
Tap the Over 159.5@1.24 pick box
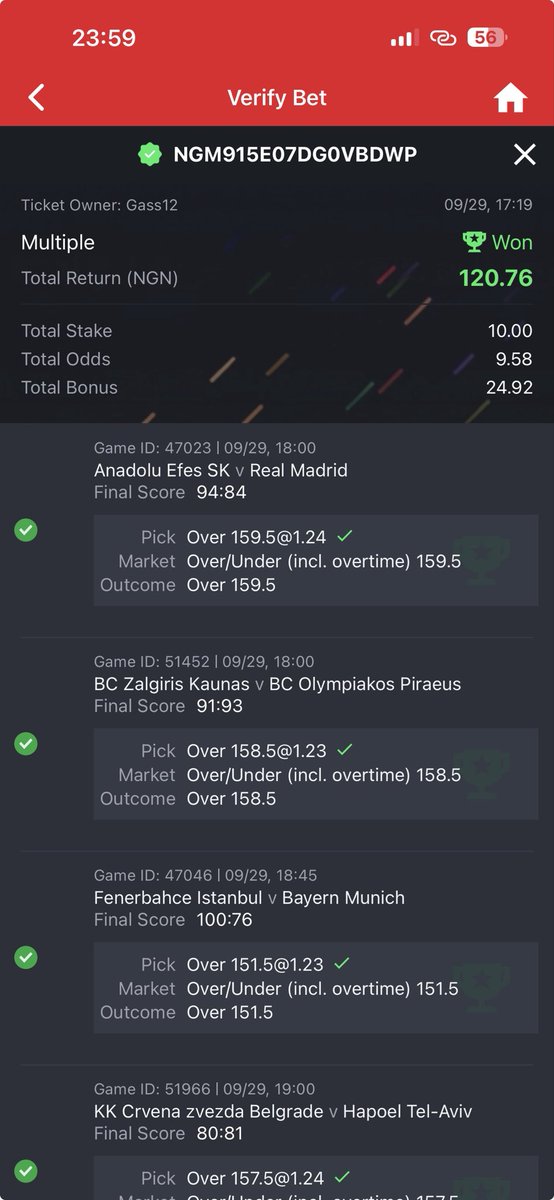coord(316,560)
